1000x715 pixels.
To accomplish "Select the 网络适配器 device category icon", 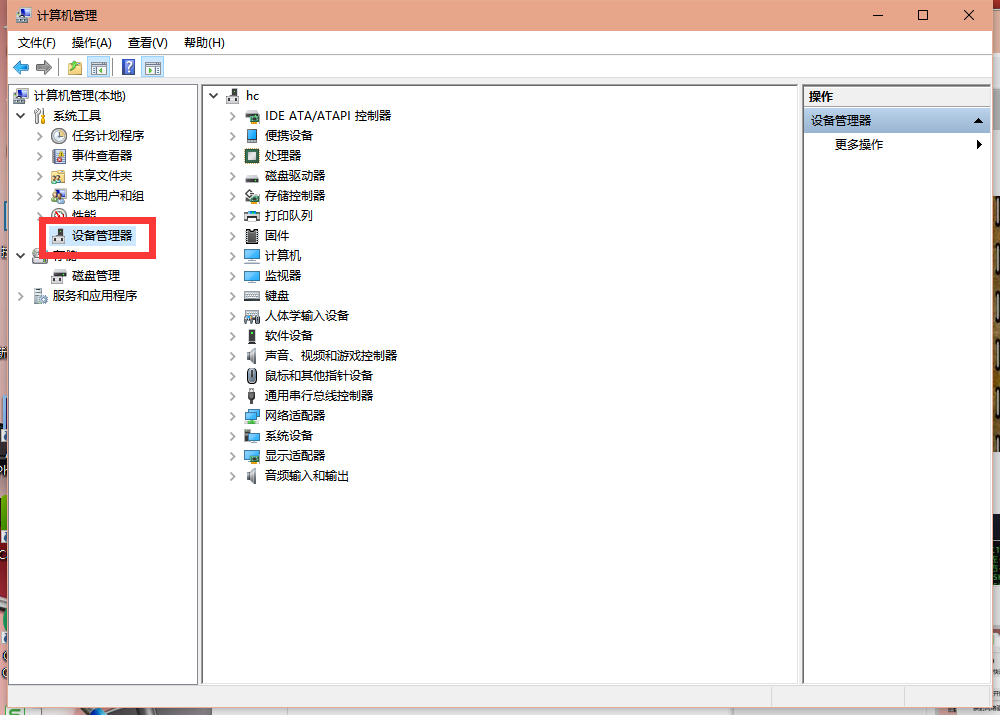I will click(252, 415).
